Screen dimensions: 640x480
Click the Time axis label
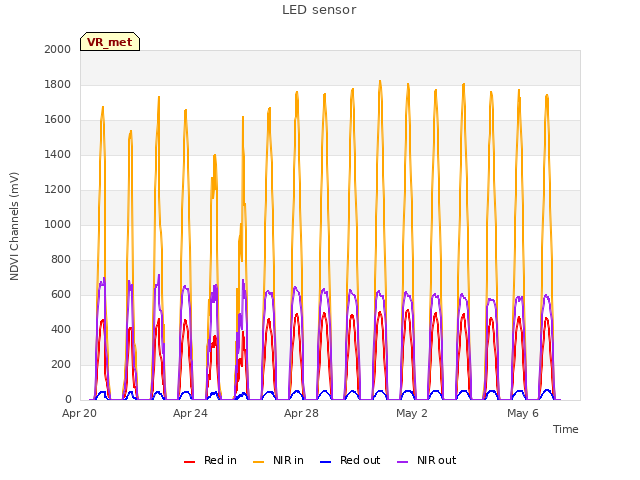pos(565,429)
